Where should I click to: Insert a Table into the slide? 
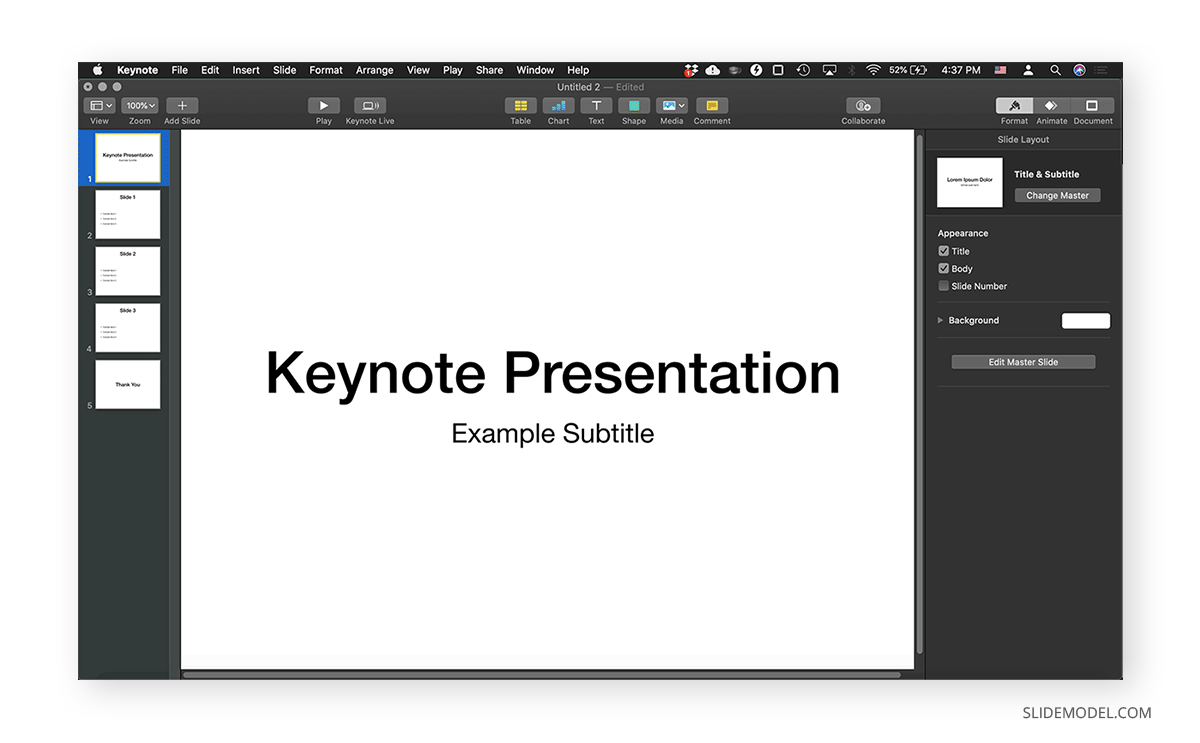pos(520,107)
